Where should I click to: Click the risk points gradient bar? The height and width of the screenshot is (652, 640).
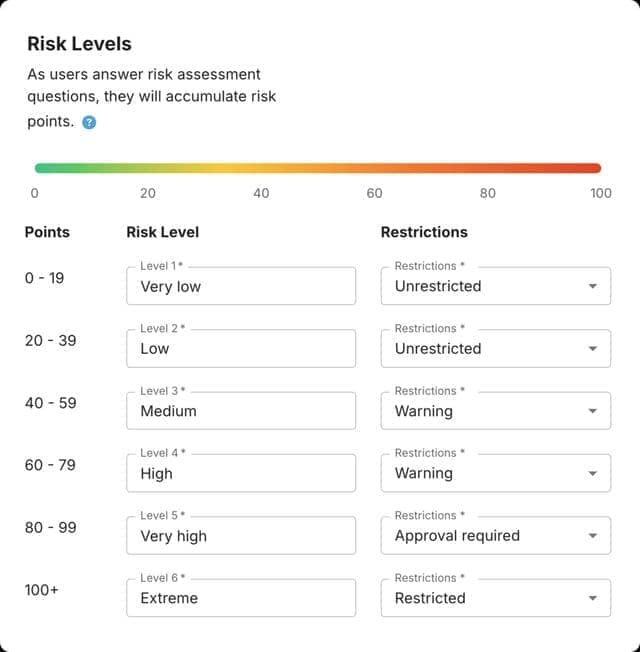click(x=317, y=168)
